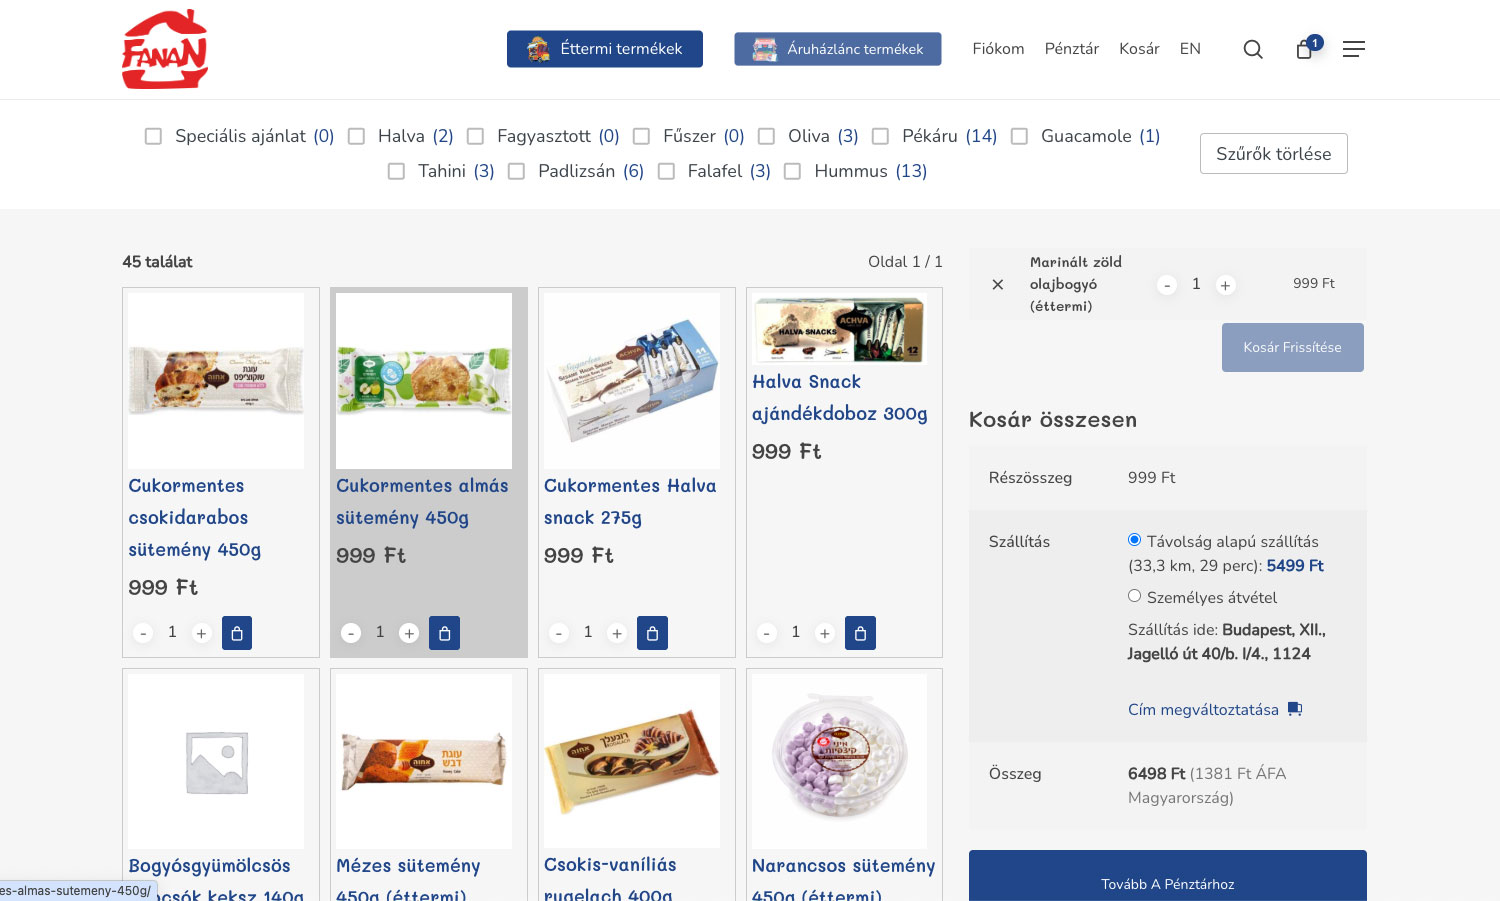Switch language via EN menu item
Screen dimensions: 1500x901
click(1190, 49)
